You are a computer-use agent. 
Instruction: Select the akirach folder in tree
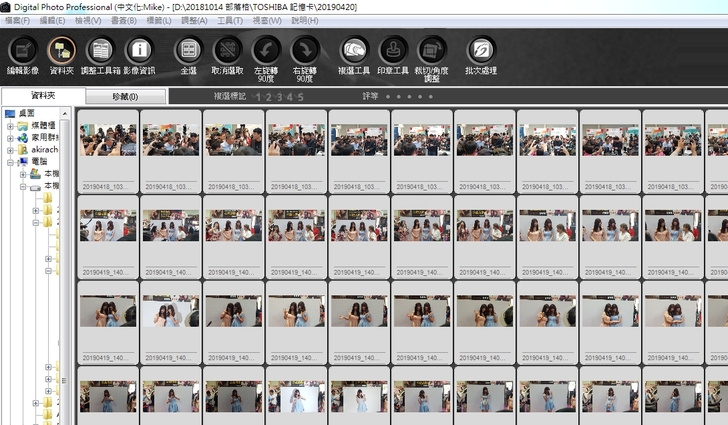click(x=45, y=150)
